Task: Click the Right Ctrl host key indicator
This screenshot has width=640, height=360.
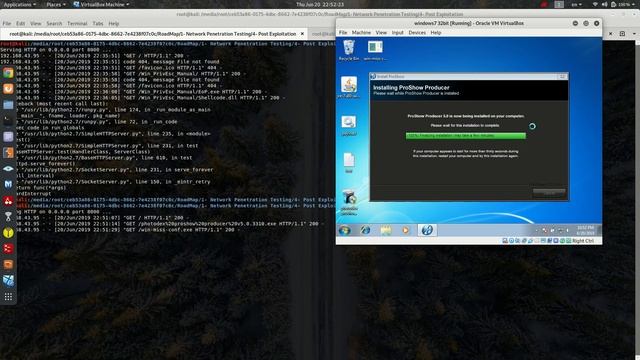Action: [x=582, y=241]
